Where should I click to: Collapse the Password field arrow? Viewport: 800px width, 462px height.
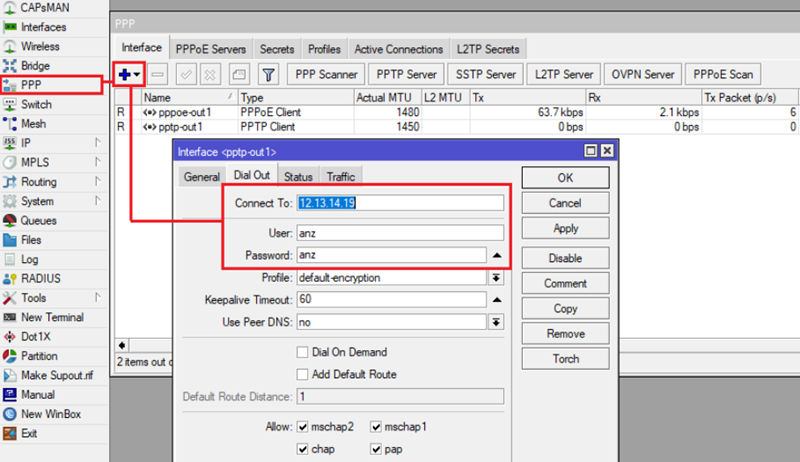coord(495,256)
